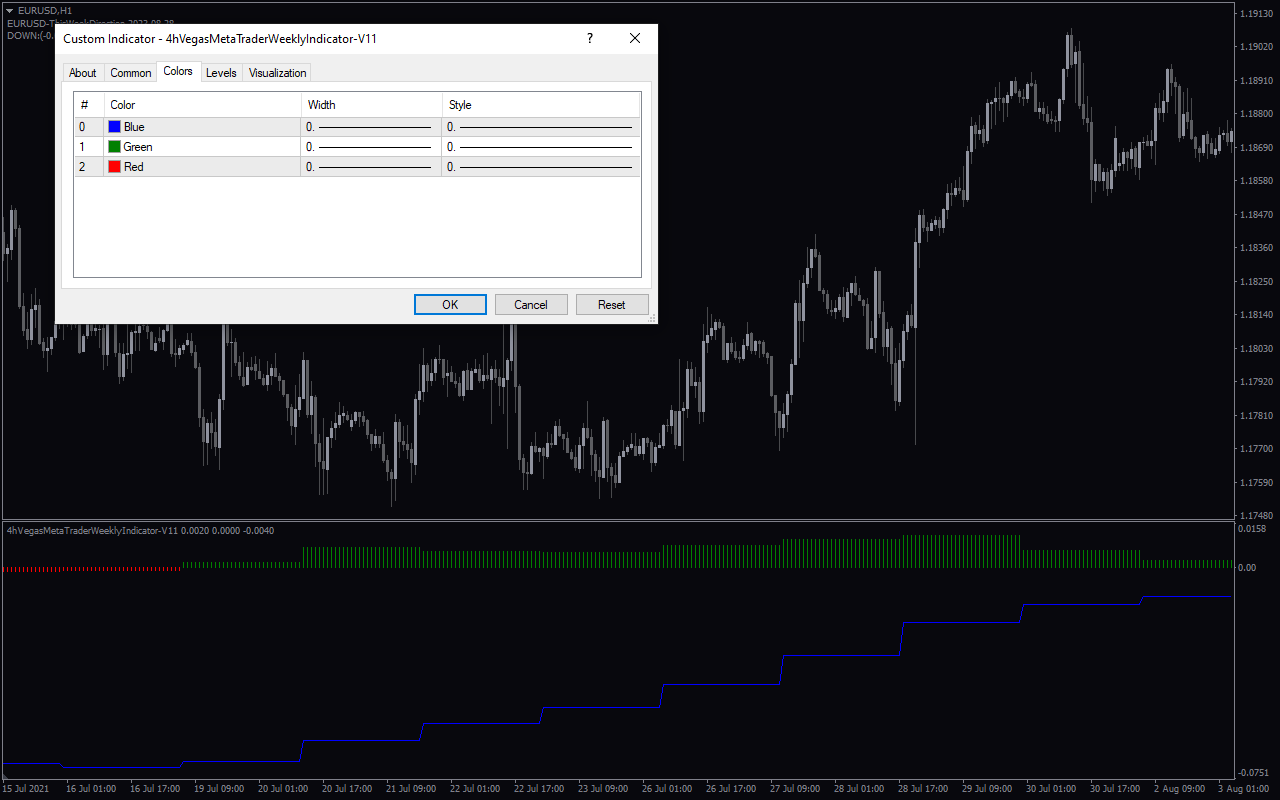Click the 1.19130 price label
This screenshot has height=800, width=1280.
1255,14
